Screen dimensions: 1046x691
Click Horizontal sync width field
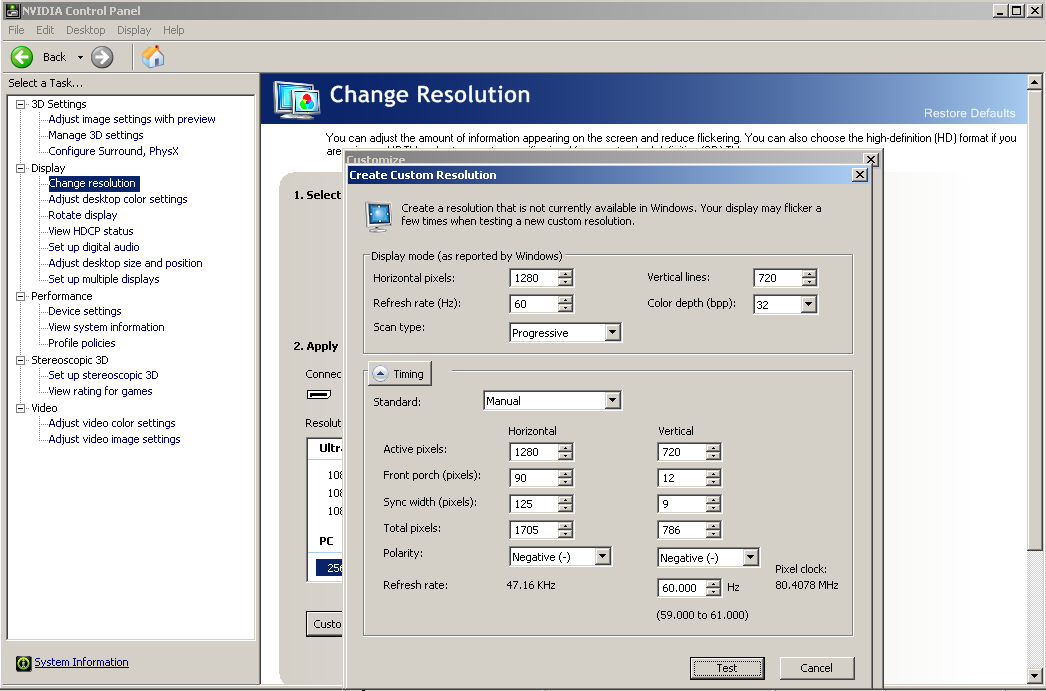click(x=534, y=504)
